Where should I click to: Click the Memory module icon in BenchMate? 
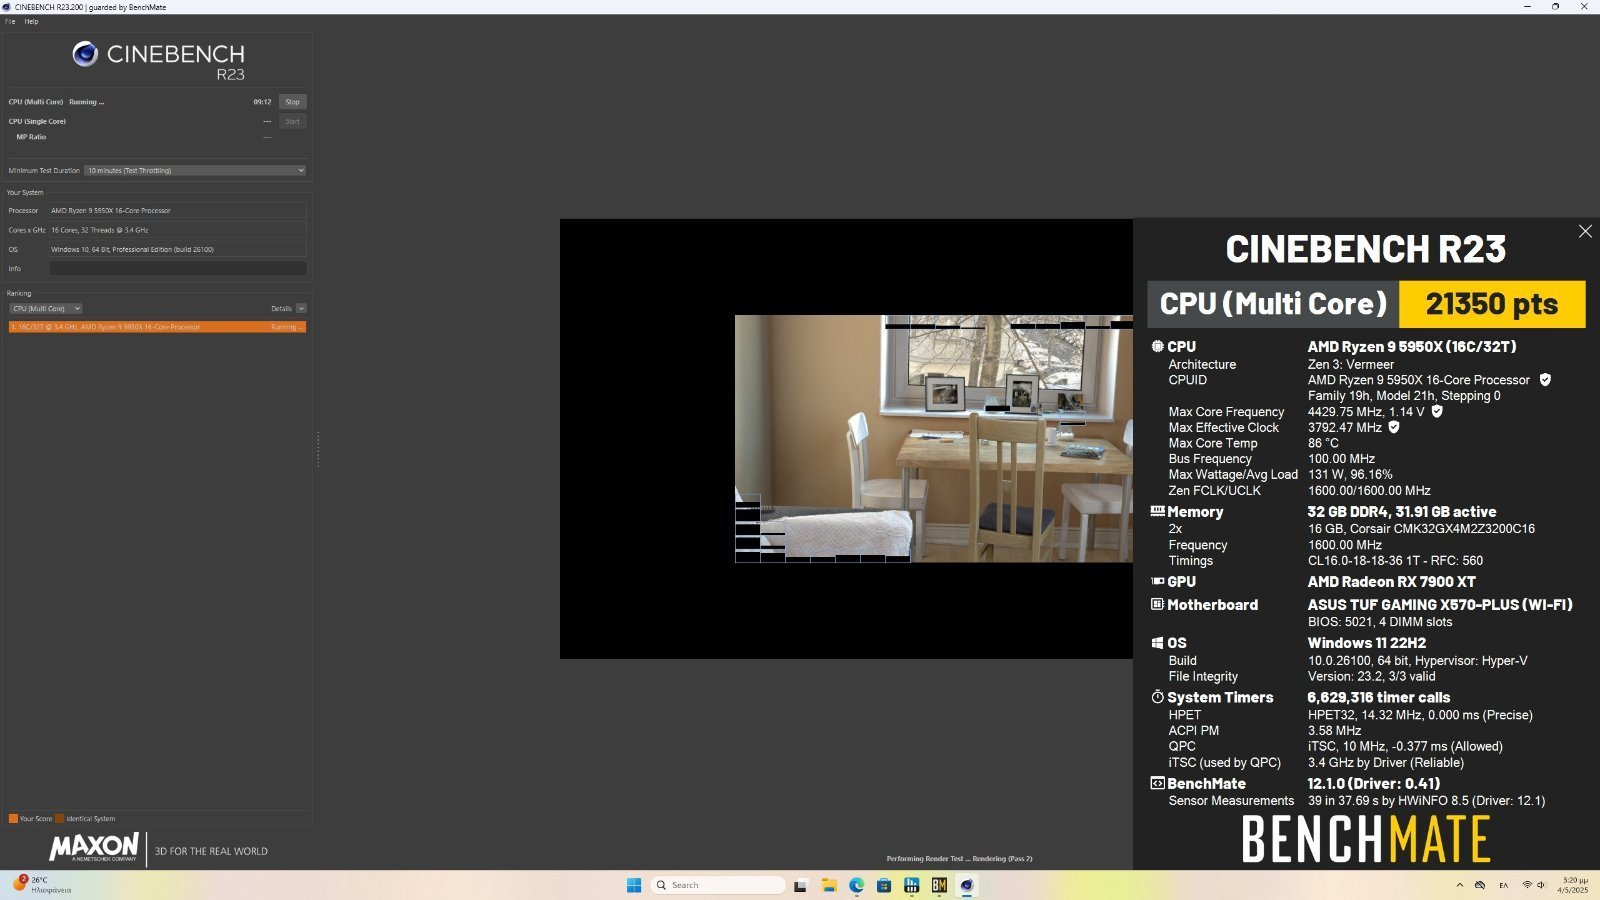click(1157, 511)
